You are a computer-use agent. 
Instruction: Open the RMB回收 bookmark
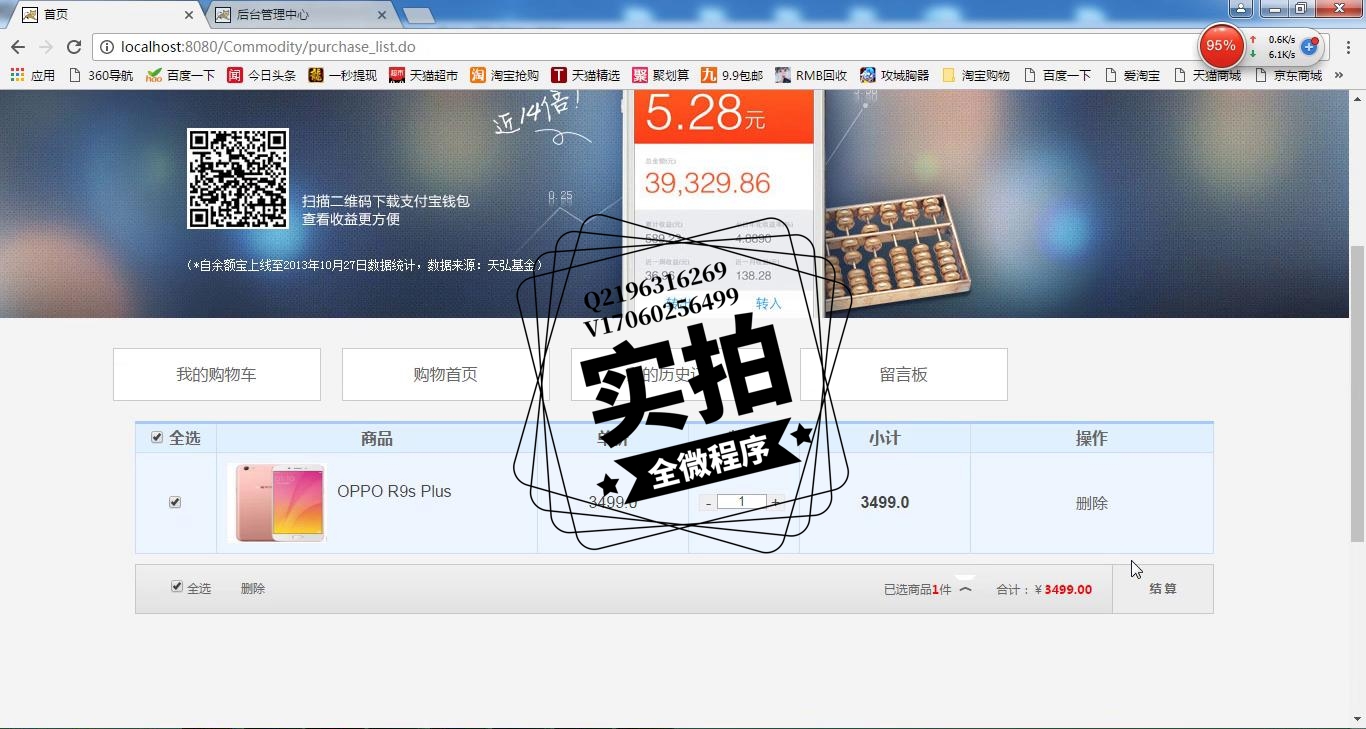click(811, 75)
